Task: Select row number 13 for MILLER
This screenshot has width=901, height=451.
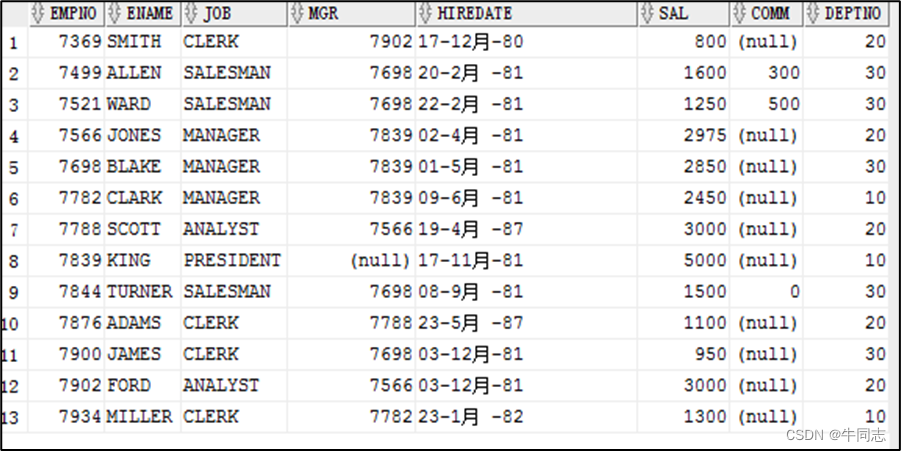Action: click(x=14, y=417)
